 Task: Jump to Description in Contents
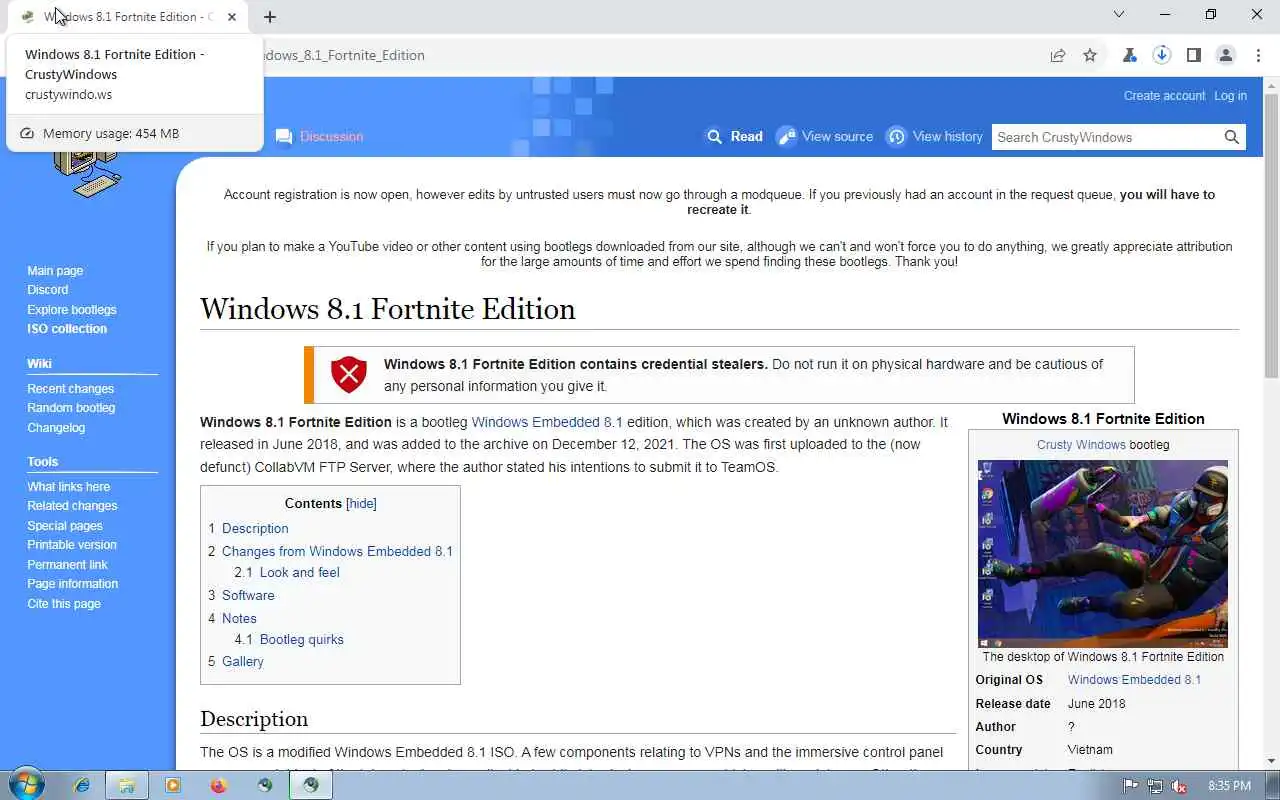tap(255, 528)
